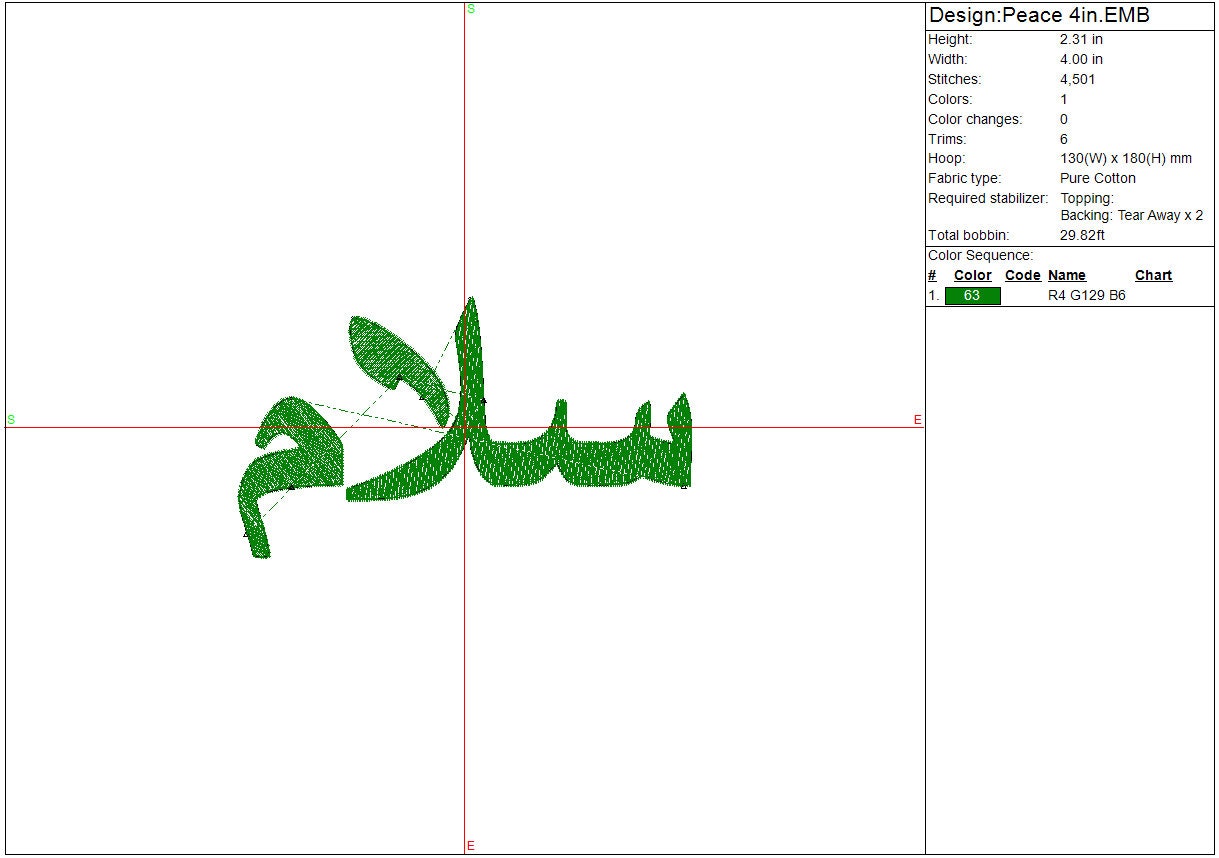Click the red E marker on right edge
Screen dimensions: 1219x858
pos(917,420)
